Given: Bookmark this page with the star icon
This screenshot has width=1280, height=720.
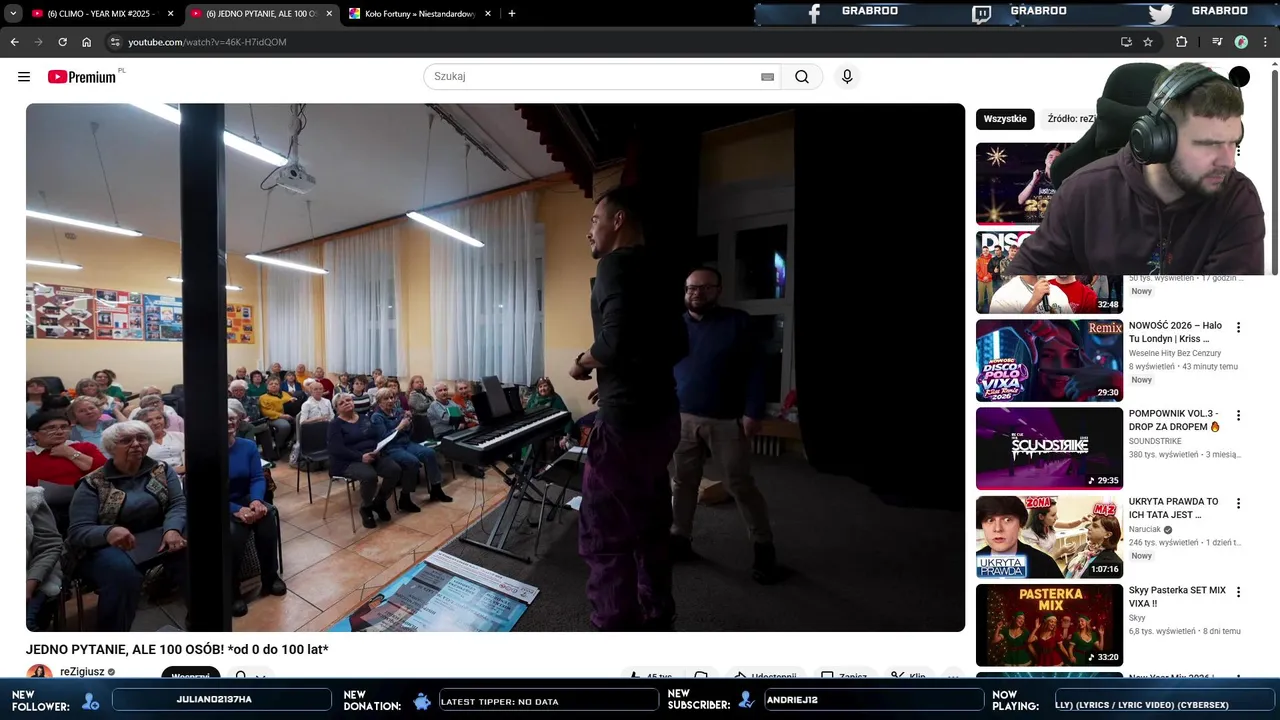Looking at the screenshot, I should click(x=1148, y=42).
